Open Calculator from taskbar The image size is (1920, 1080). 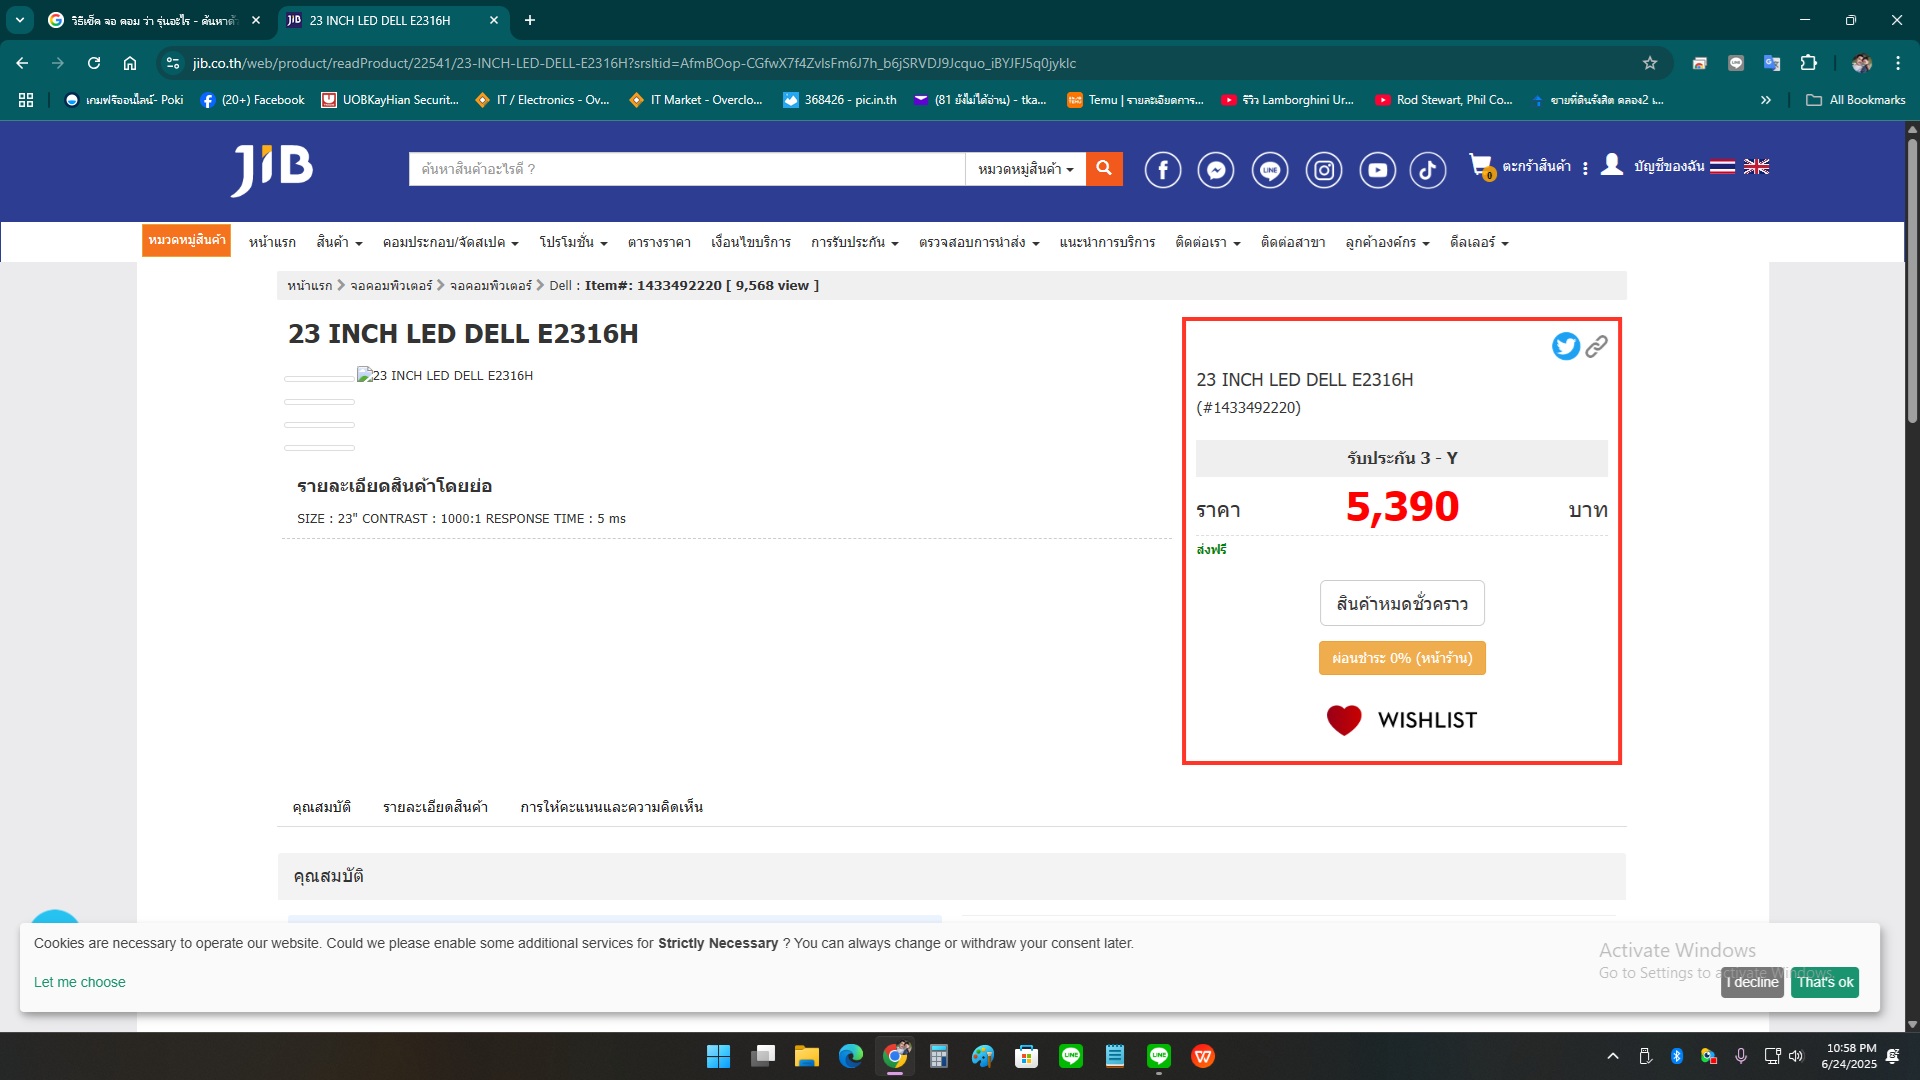point(938,1056)
